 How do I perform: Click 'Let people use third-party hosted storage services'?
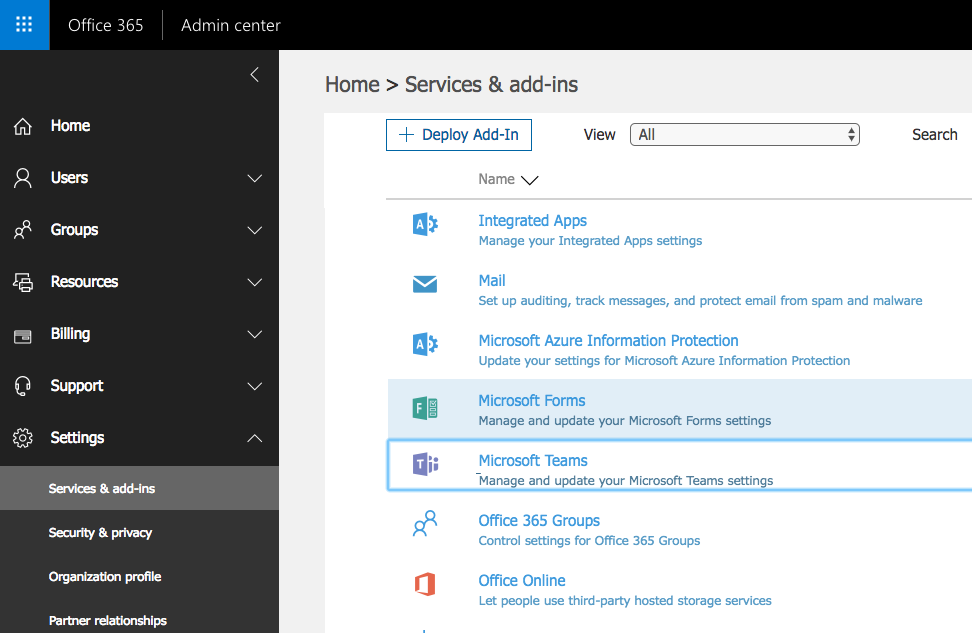coord(625,601)
